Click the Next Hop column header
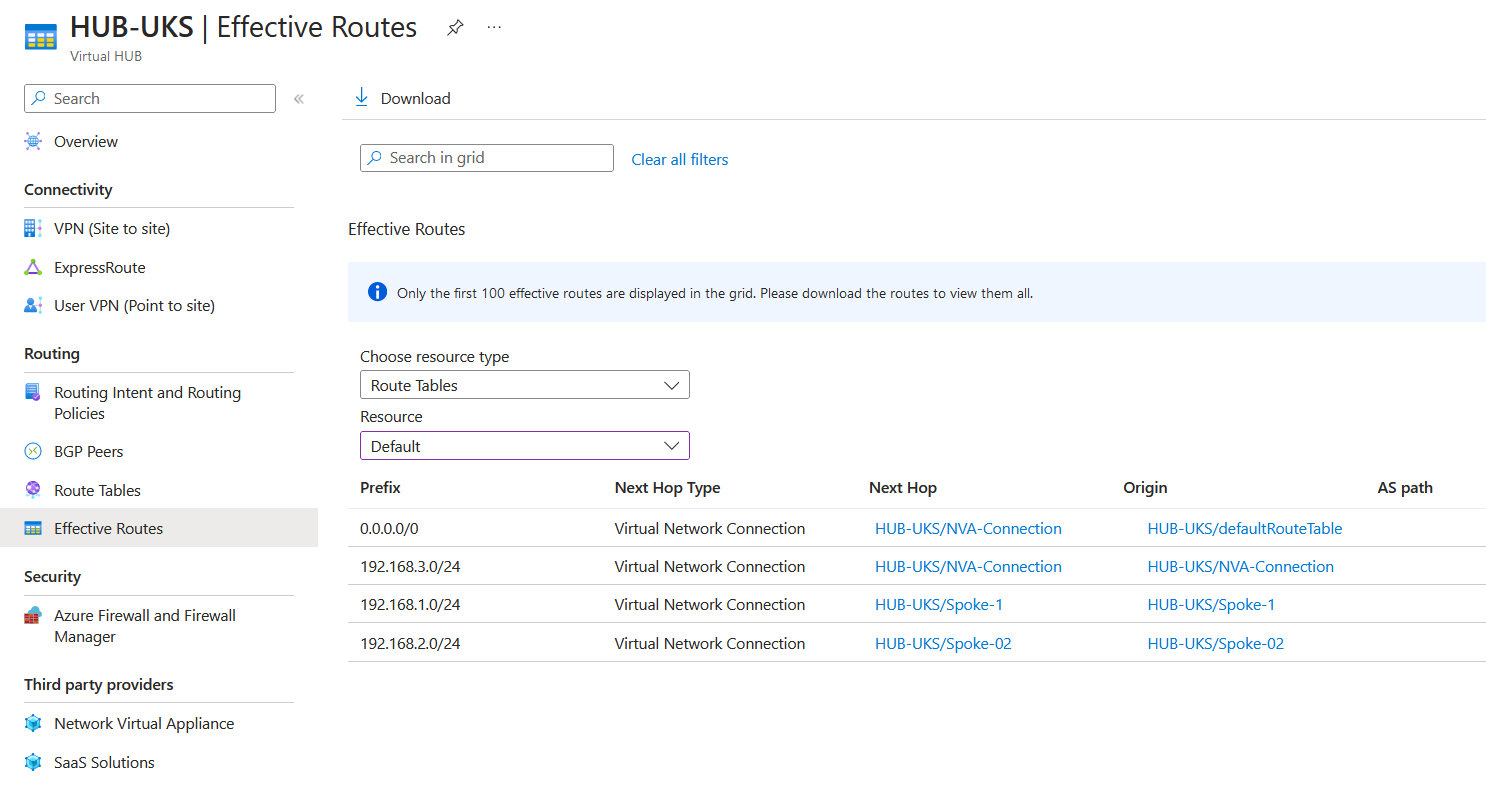1486x804 pixels. pyautogui.click(x=903, y=488)
